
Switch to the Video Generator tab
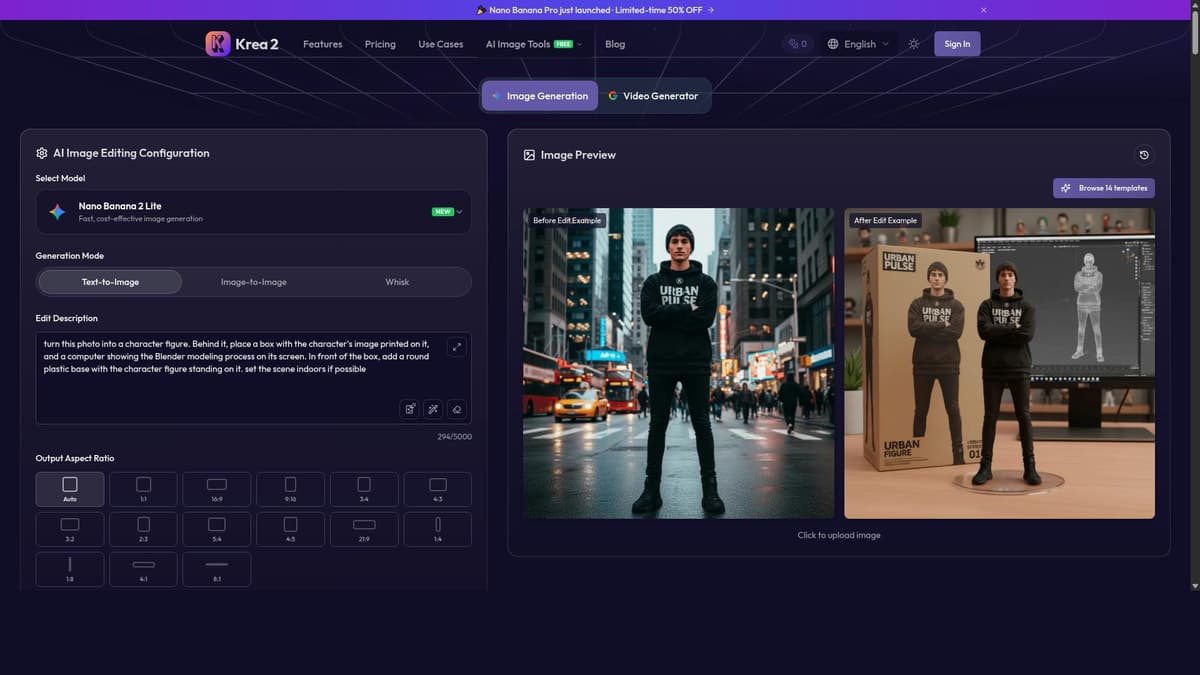coord(654,96)
